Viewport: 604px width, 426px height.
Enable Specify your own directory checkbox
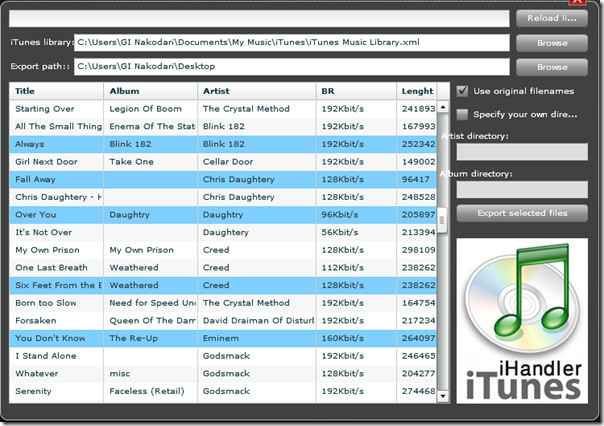[462, 114]
